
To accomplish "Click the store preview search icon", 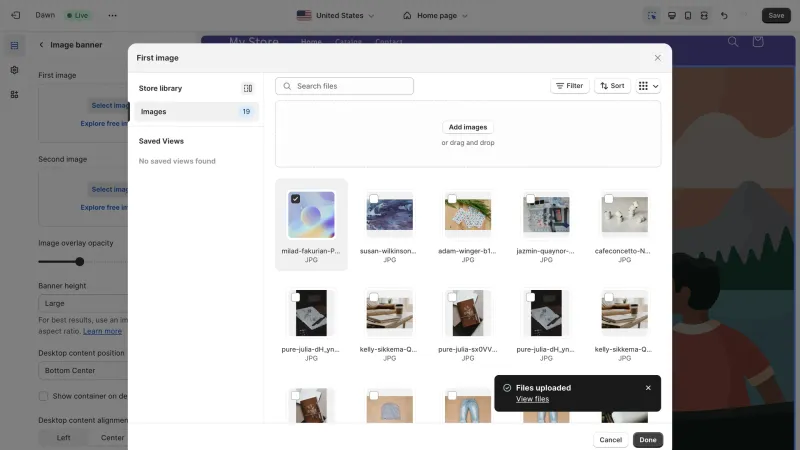I will click(733, 41).
